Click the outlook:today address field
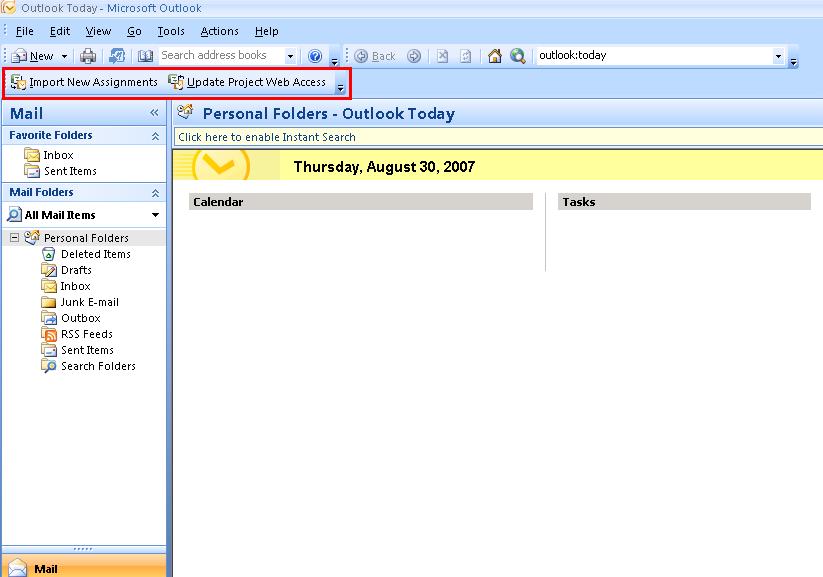This screenshot has width=823, height=577. tap(654, 56)
